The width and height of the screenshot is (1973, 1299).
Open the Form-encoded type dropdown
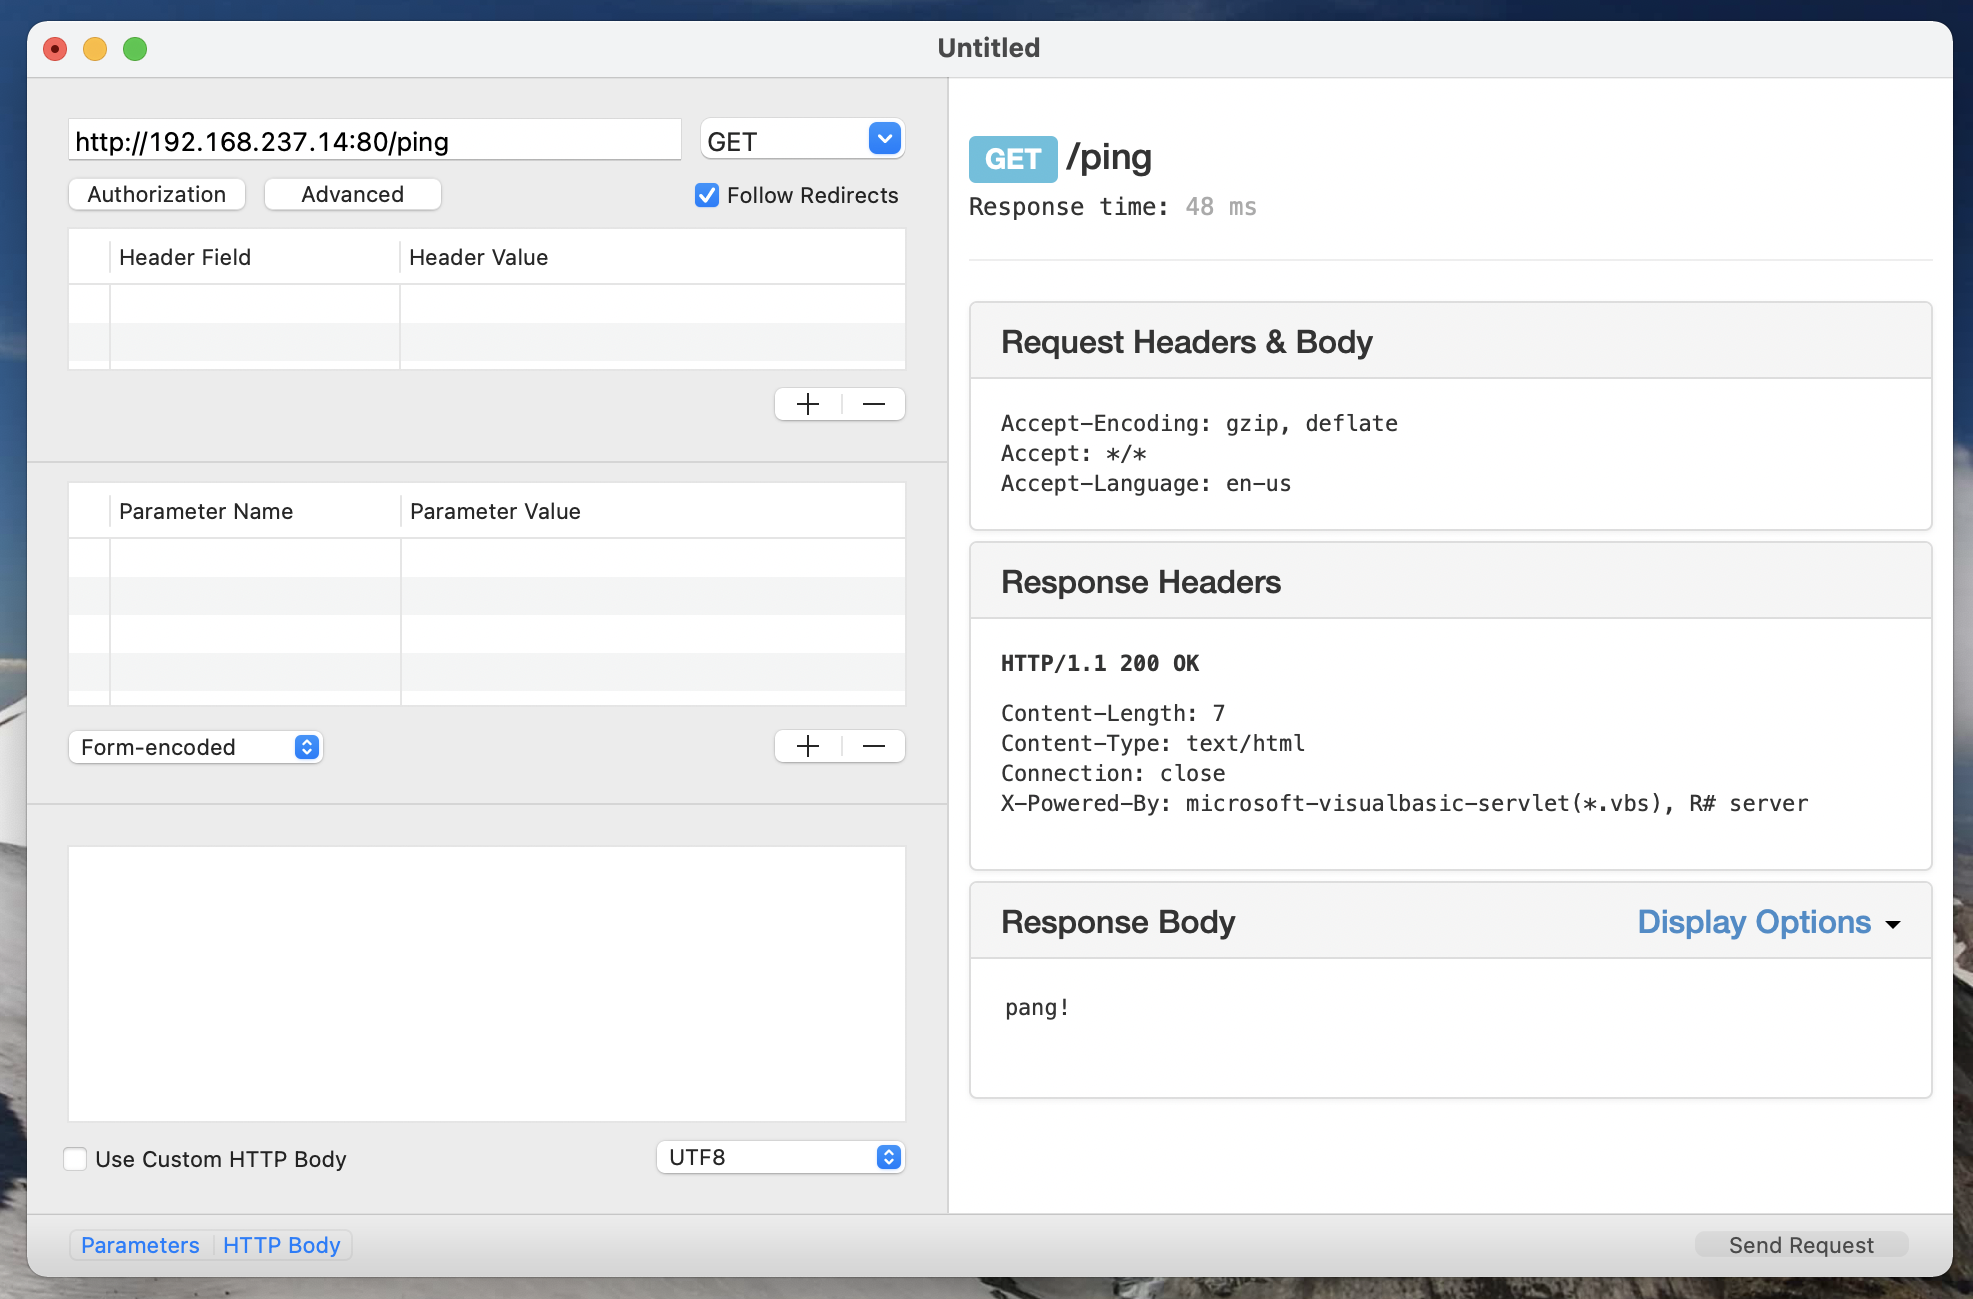(306, 747)
